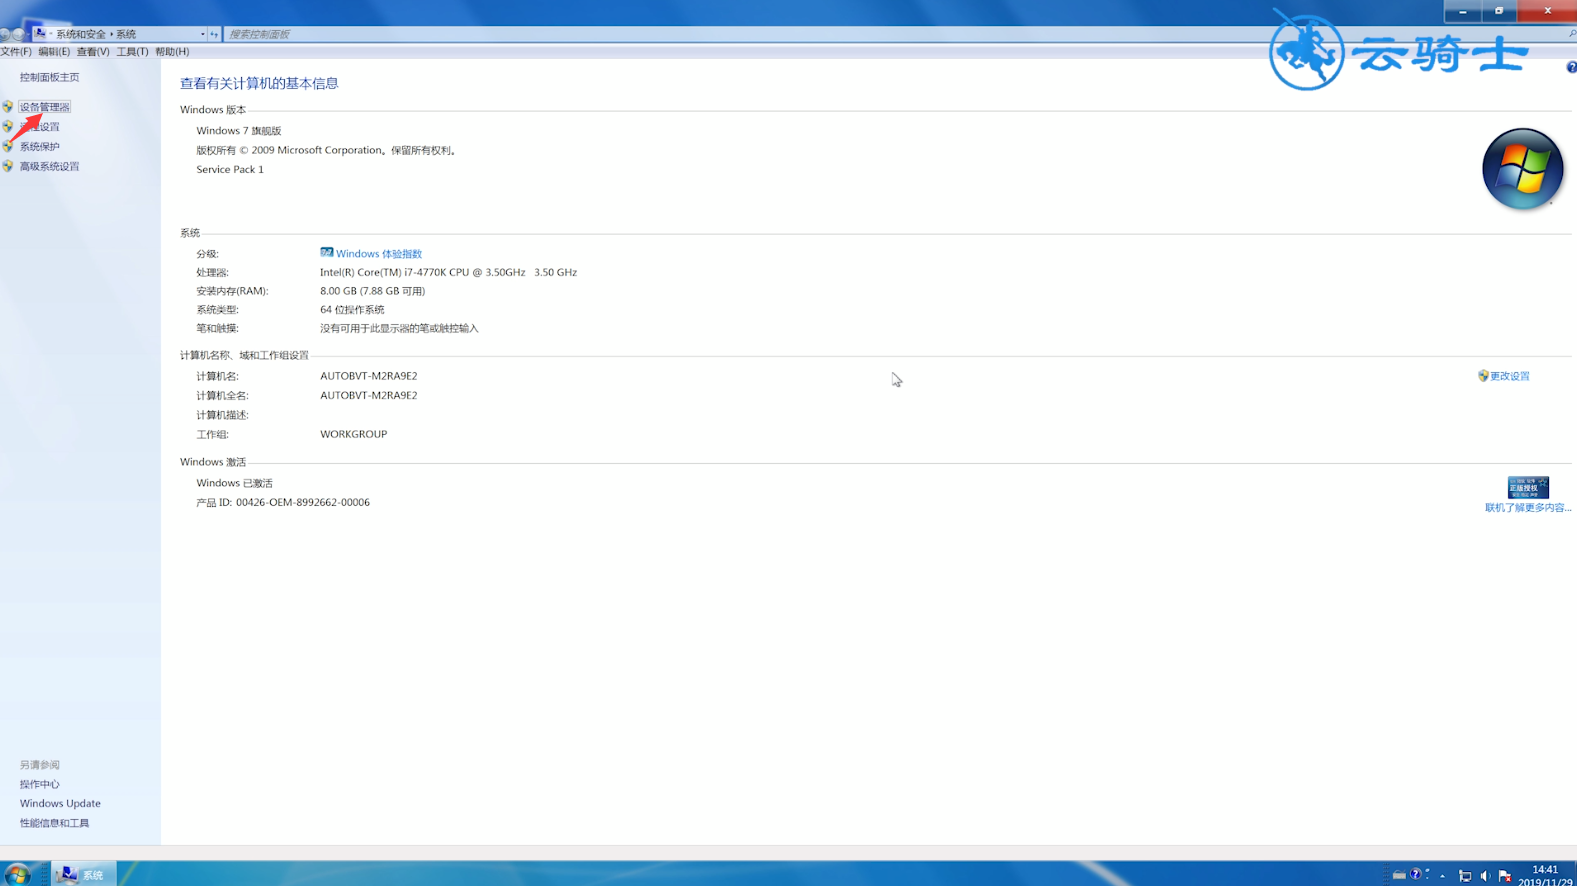Click the blue help question-mark icon
This screenshot has width=1577, height=886.
(1571, 67)
